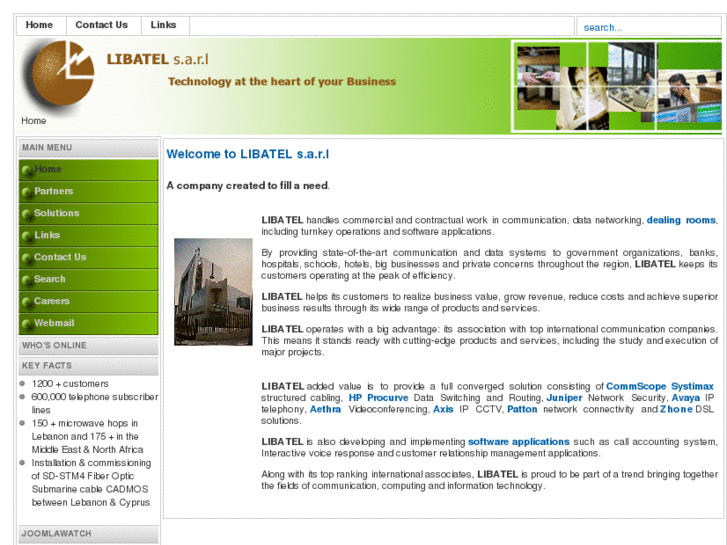
Task: Select Webmail in the main menu
Action: point(88,323)
